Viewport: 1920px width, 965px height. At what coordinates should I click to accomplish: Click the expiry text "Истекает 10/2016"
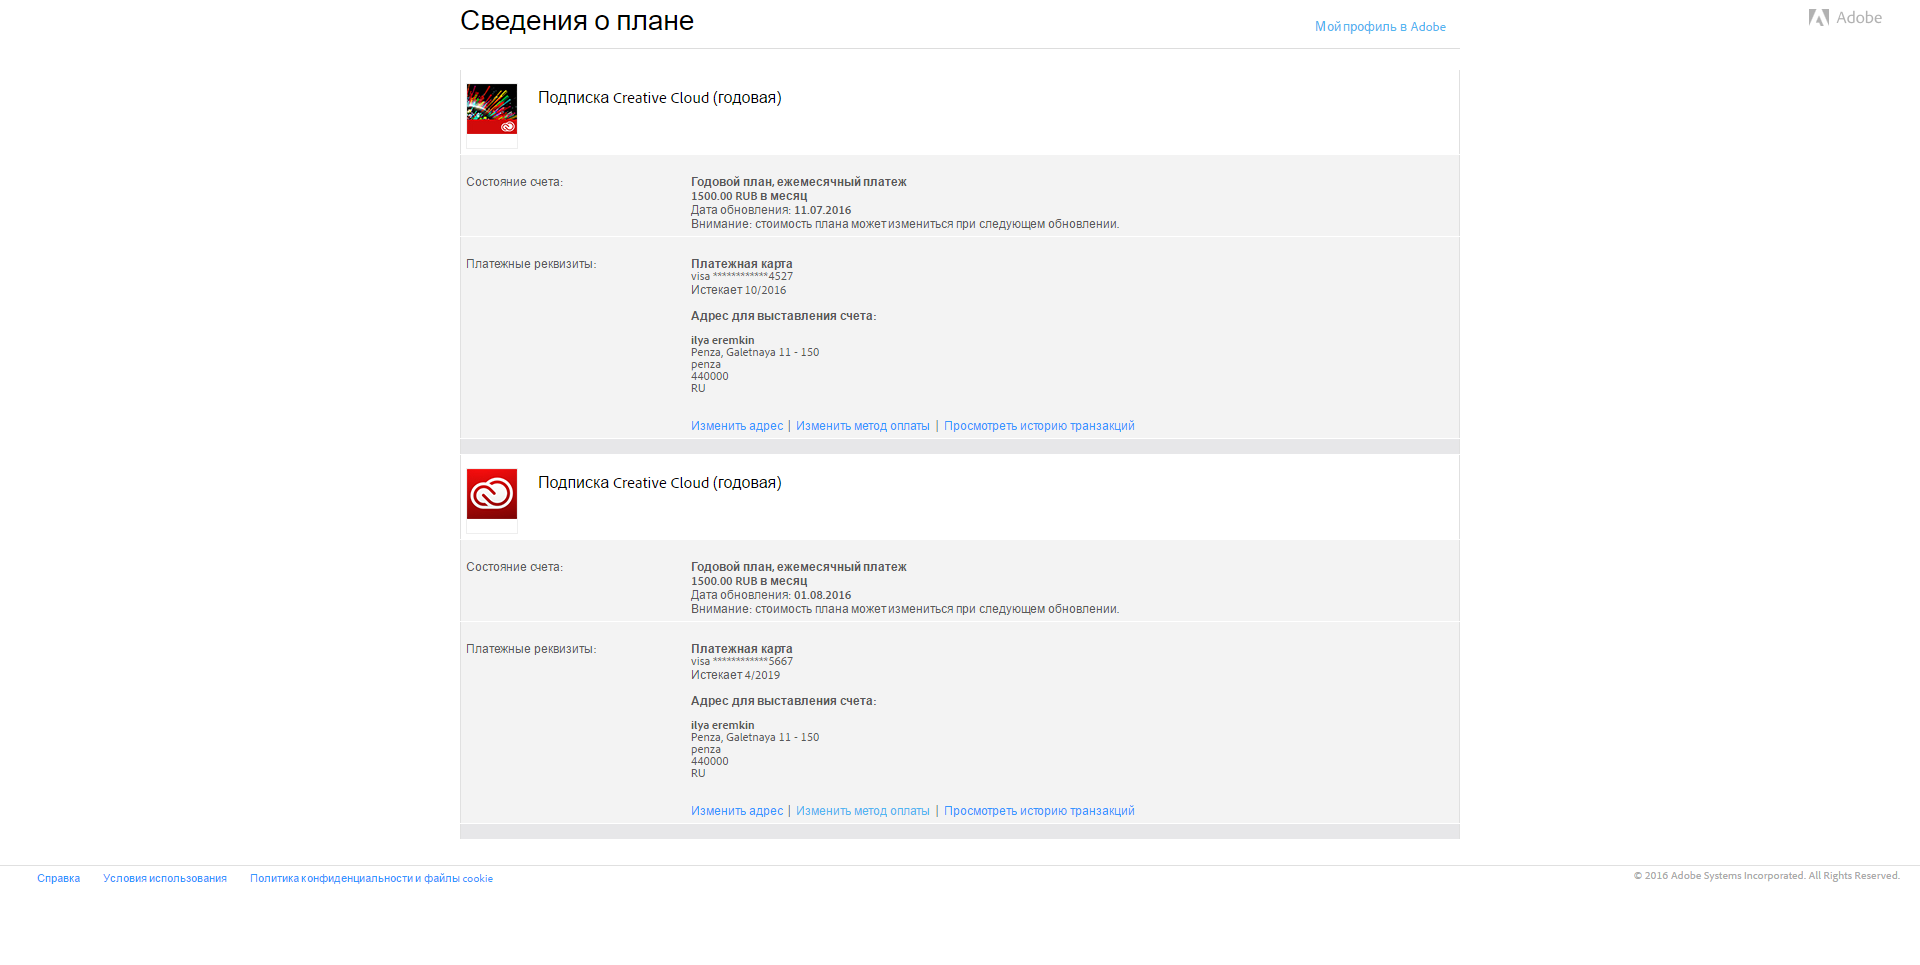(x=738, y=290)
